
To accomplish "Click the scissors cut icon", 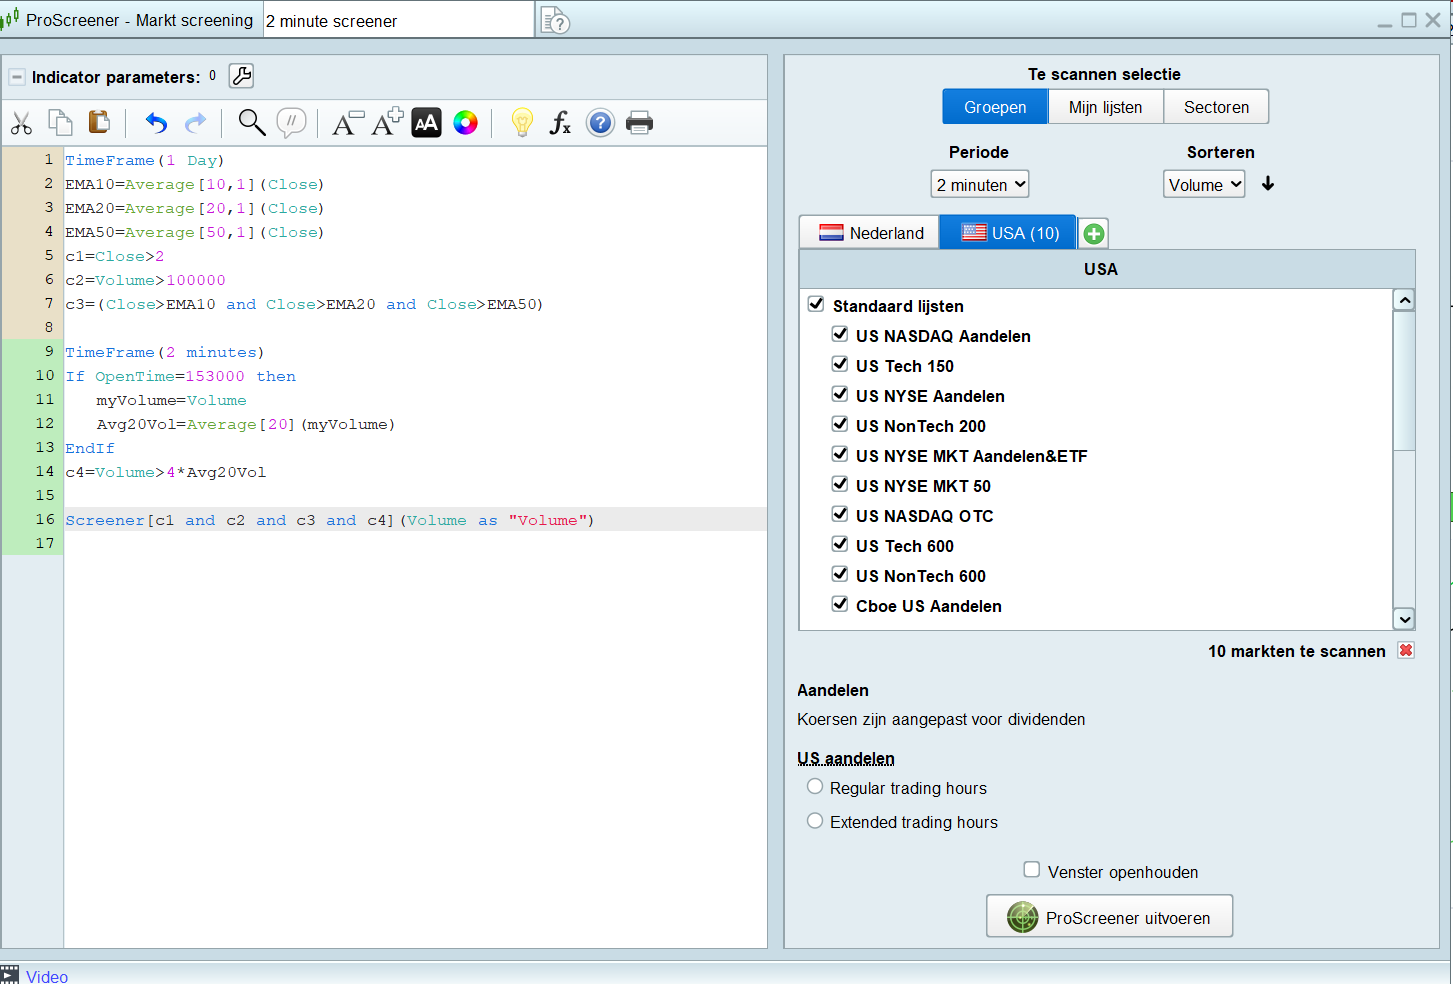I will [x=21, y=123].
